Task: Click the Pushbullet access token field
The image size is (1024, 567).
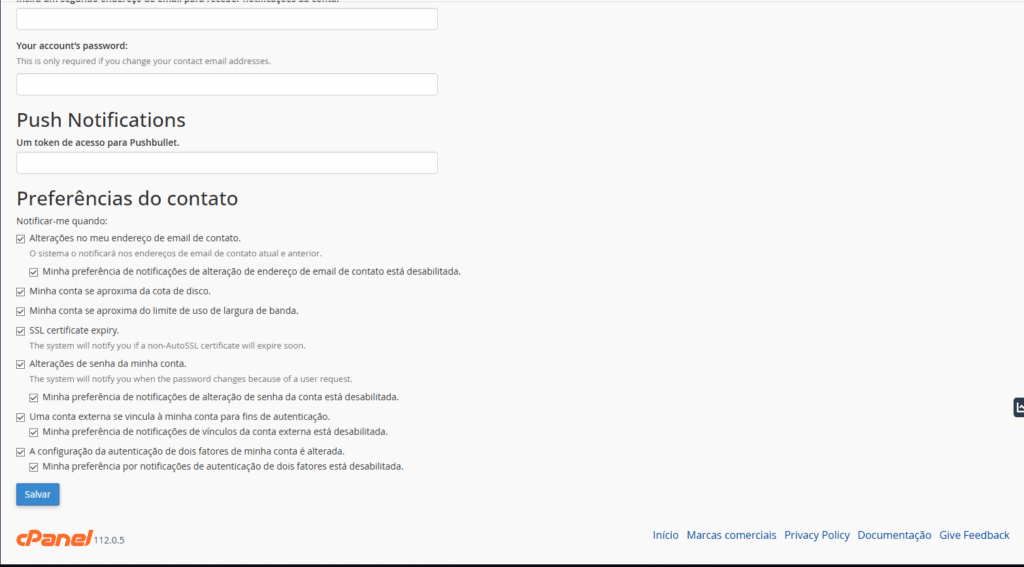Action: pyautogui.click(x=227, y=163)
